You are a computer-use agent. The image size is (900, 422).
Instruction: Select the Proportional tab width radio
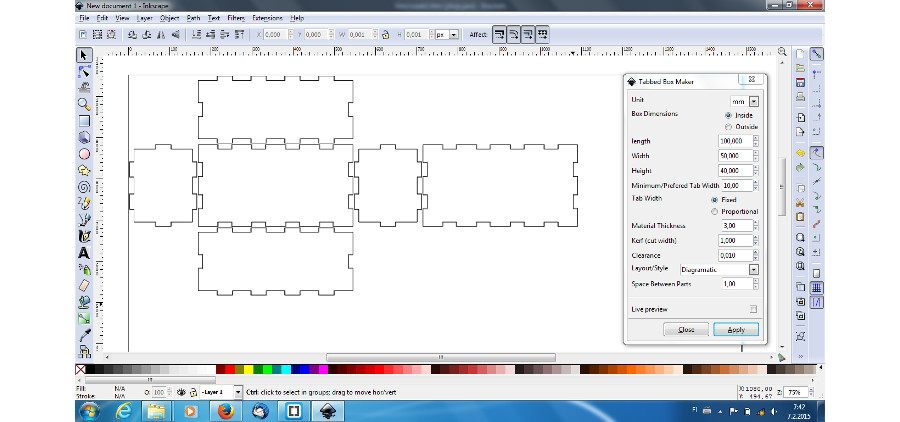715,212
